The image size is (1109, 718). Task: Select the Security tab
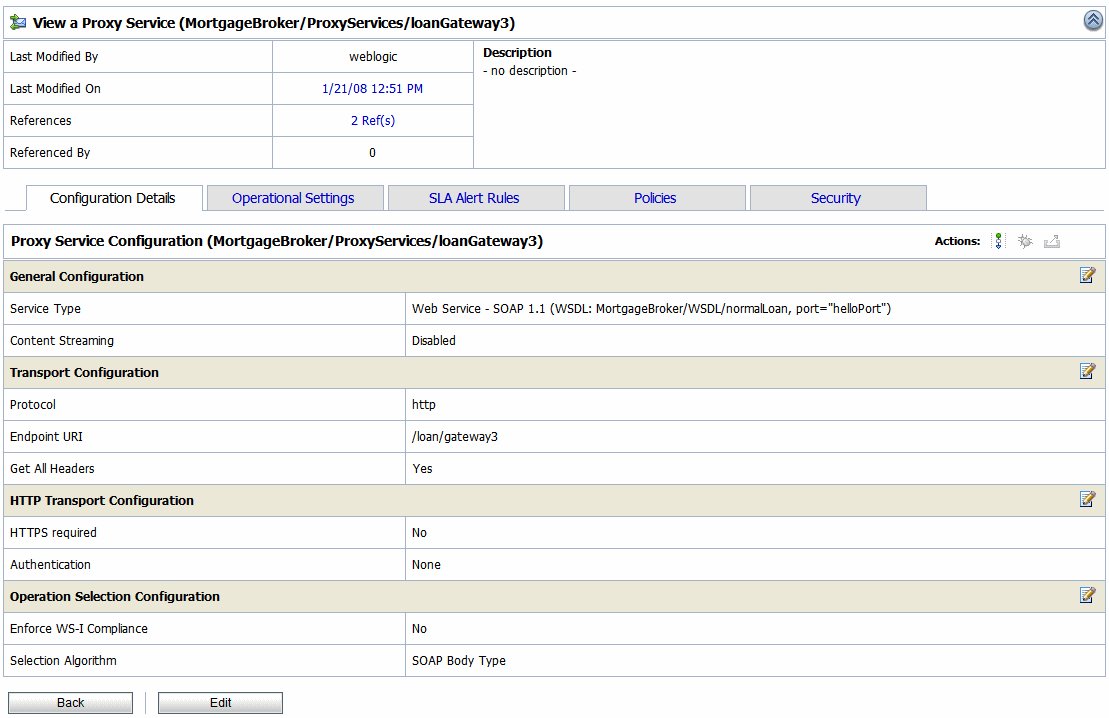(836, 198)
